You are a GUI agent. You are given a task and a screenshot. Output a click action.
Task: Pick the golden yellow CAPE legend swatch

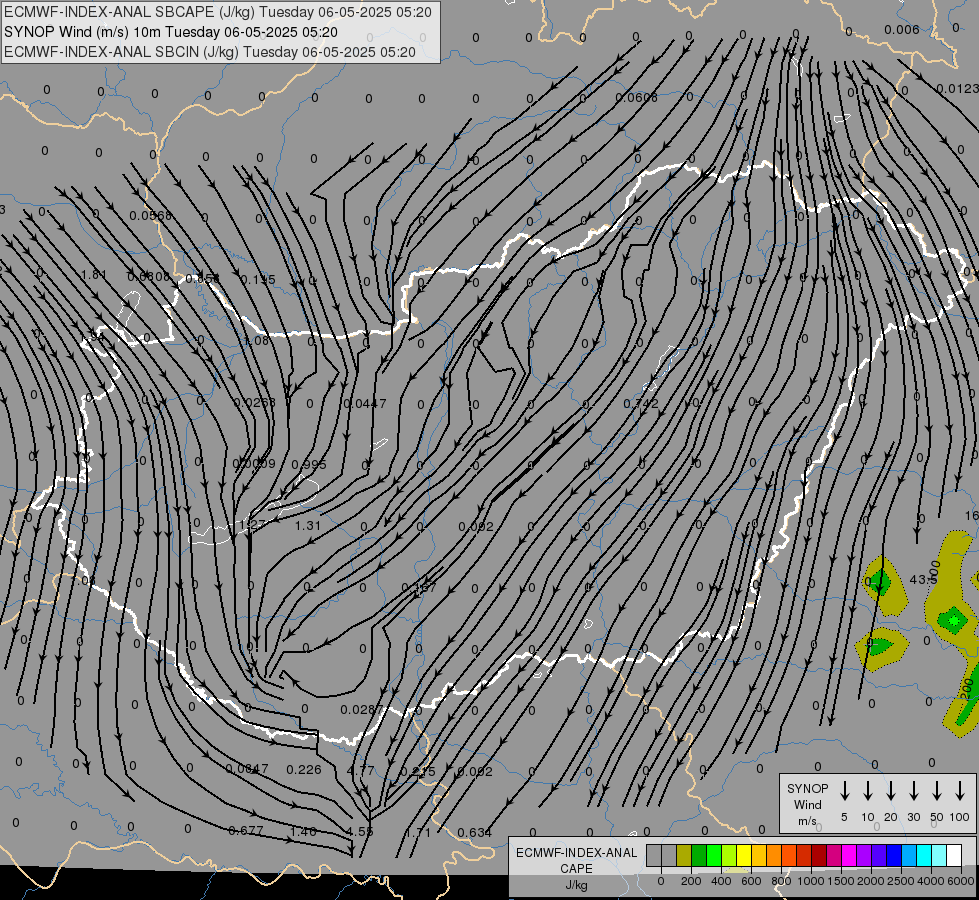click(759, 856)
